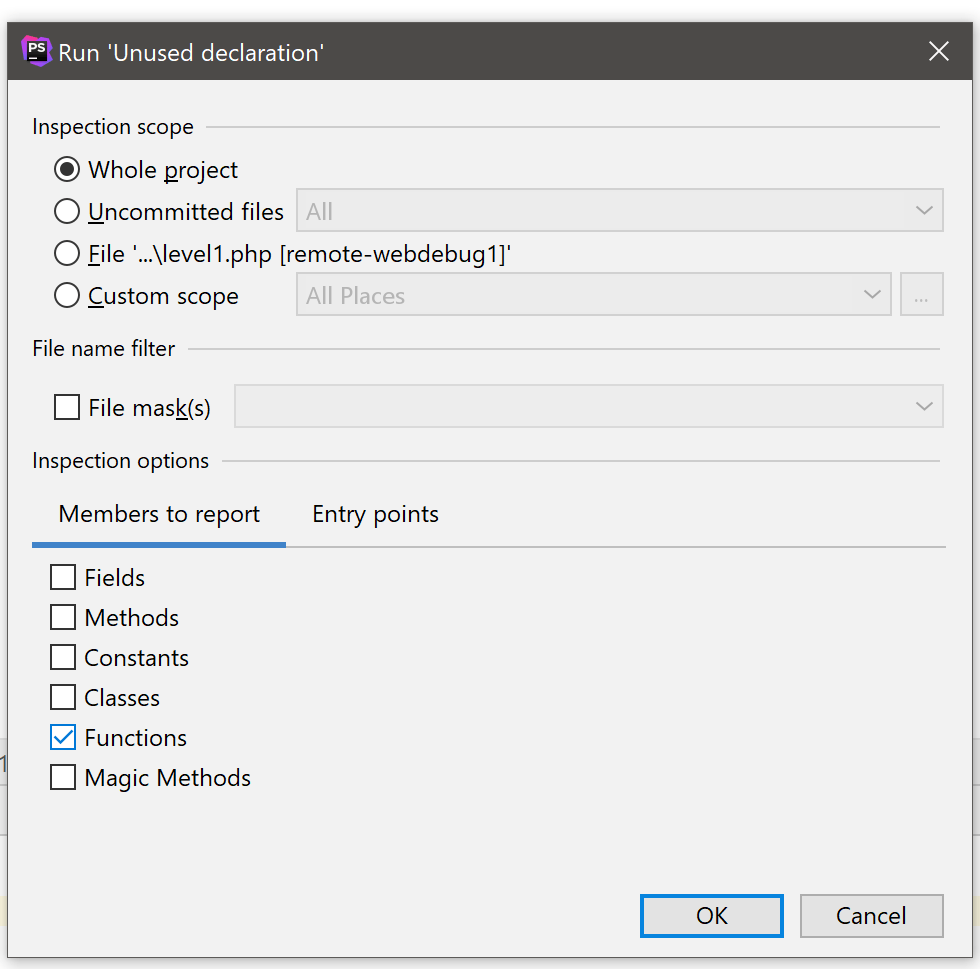Image resolution: width=980 pixels, height=969 pixels.
Task: Pick the Custom scope radio option
Action: coord(67,296)
